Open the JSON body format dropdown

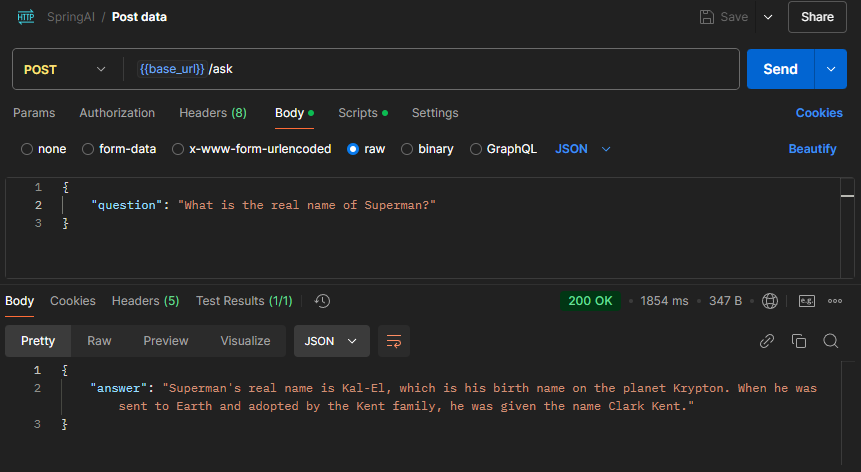point(583,149)
